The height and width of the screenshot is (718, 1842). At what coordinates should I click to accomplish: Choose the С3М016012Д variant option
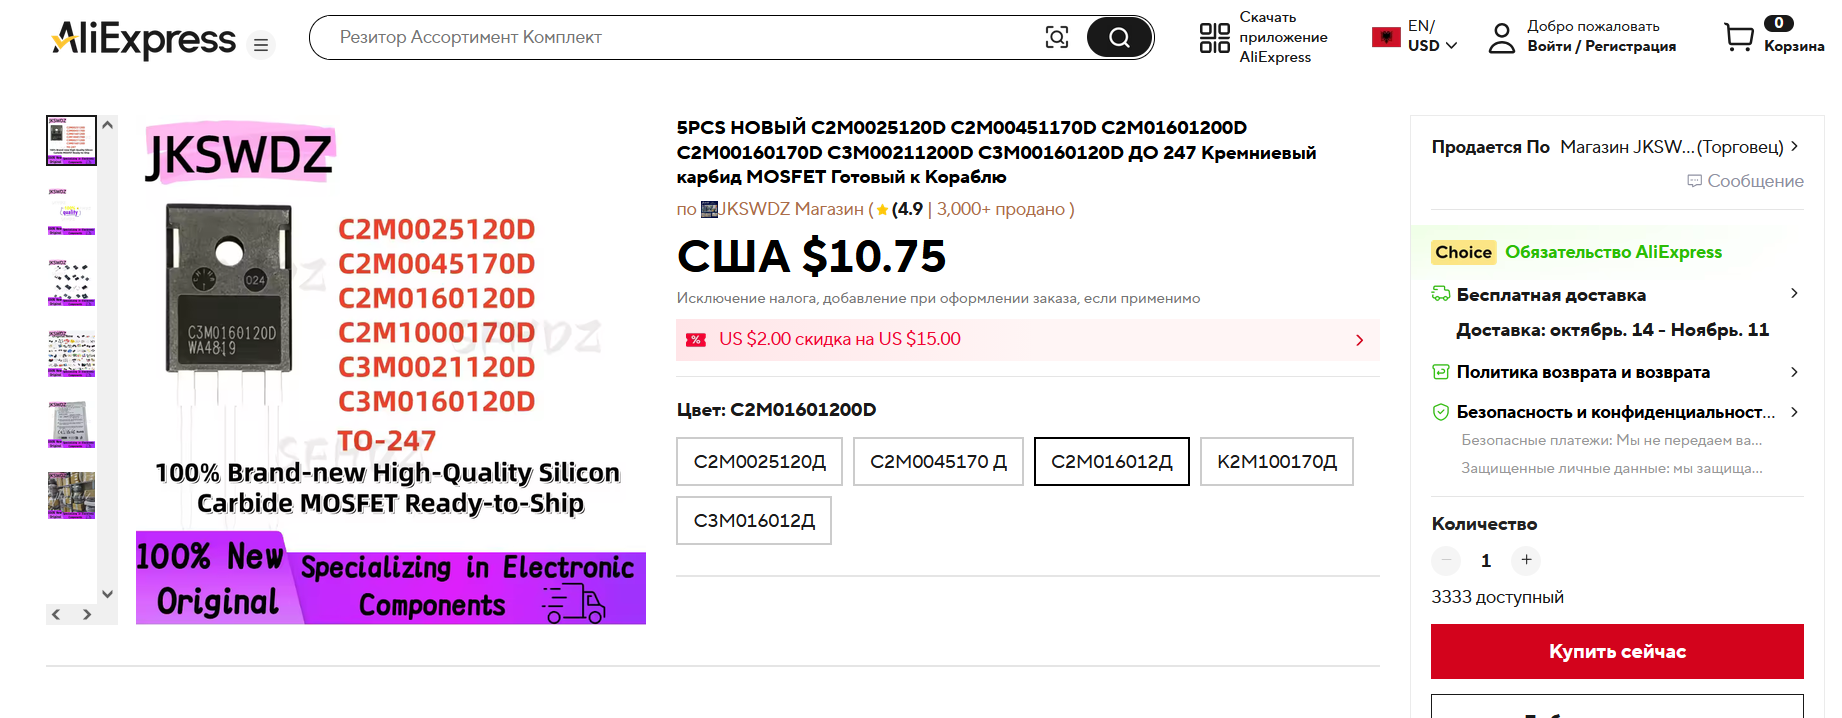point(754,520)
